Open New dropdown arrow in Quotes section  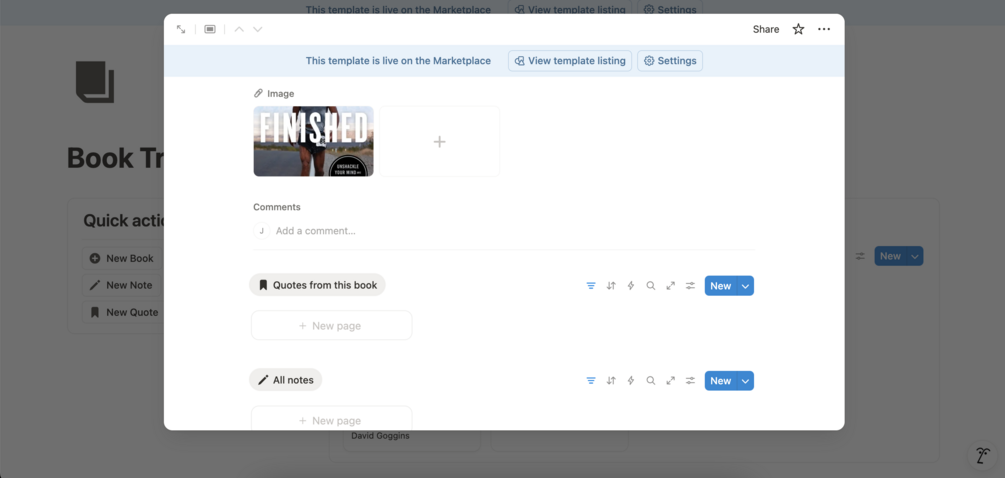(745, 286)
